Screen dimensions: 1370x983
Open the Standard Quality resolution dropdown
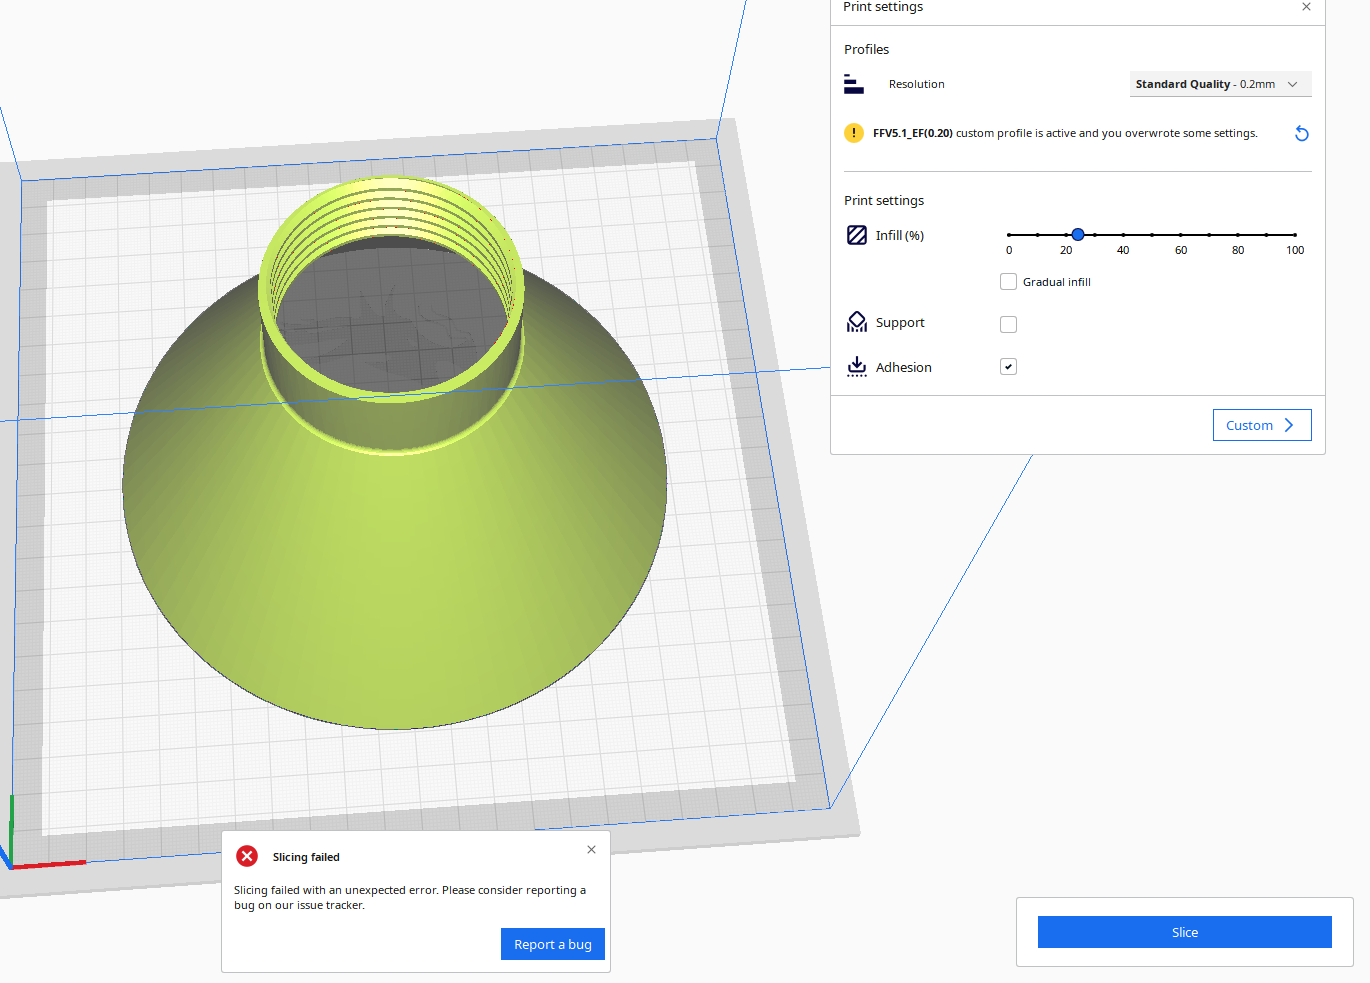coord(1220,84)
